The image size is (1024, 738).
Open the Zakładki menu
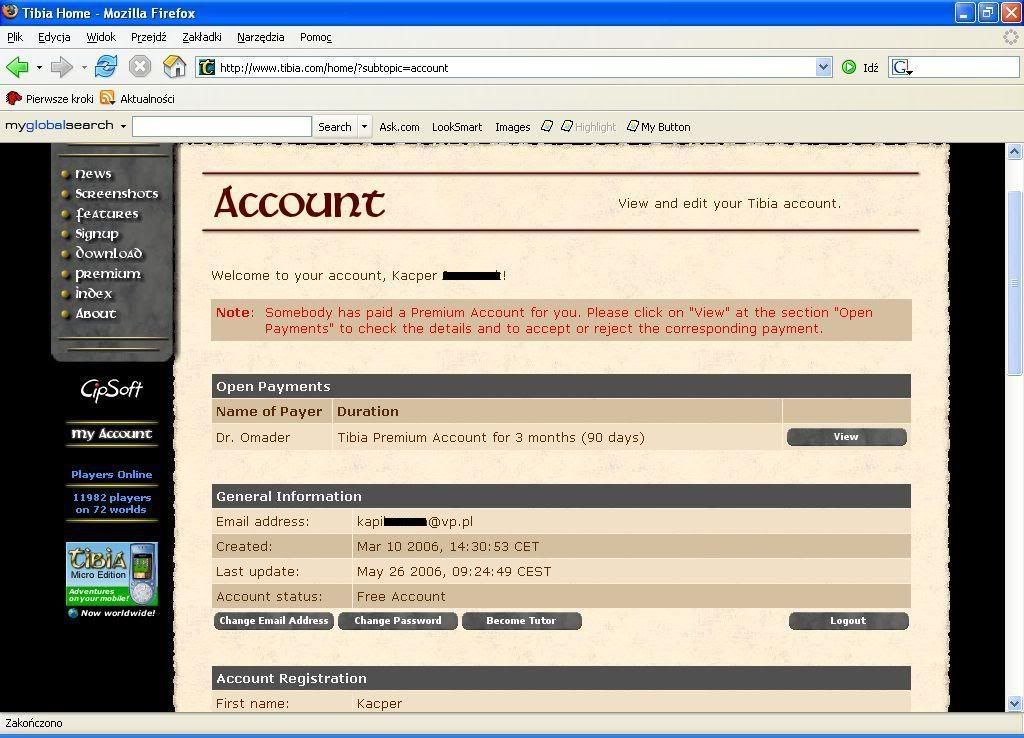click(202, 37)
